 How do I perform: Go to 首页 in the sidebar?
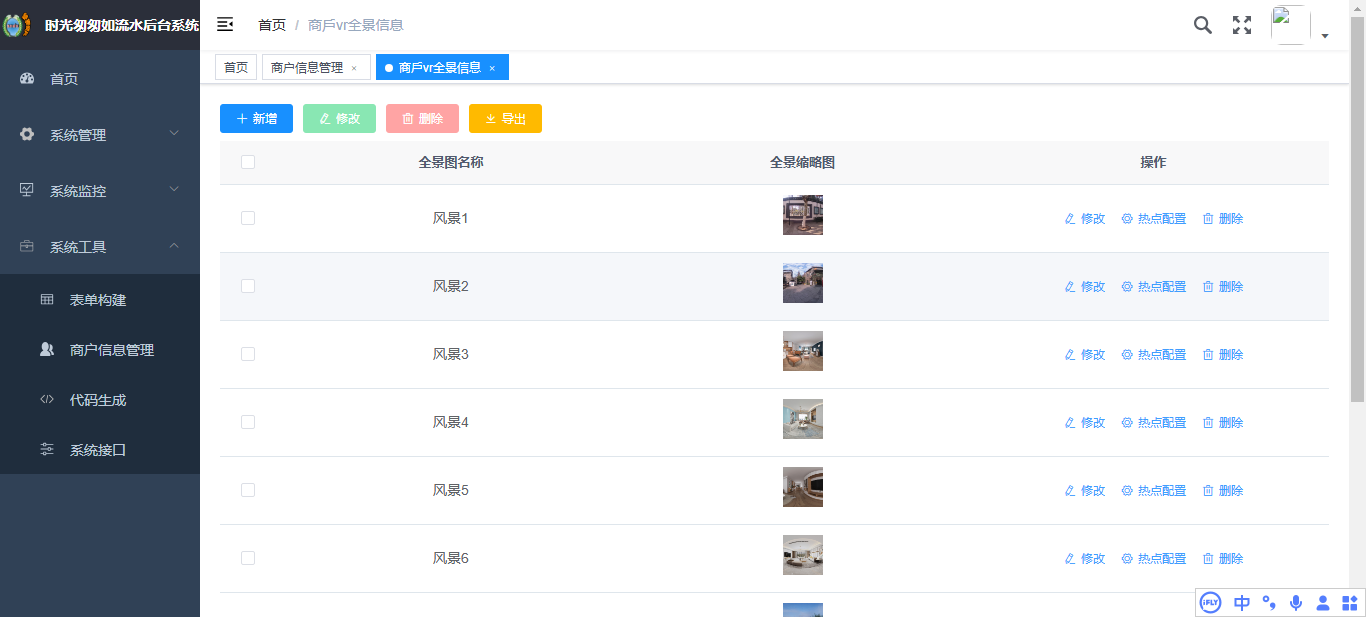(x=100, y=78)
